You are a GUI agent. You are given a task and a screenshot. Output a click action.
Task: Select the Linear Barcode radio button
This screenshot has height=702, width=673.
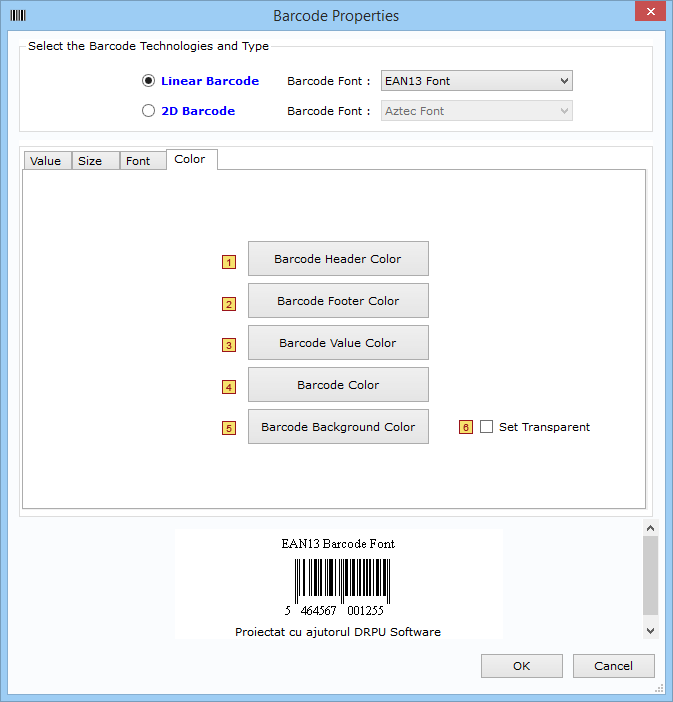click(148, 81)
